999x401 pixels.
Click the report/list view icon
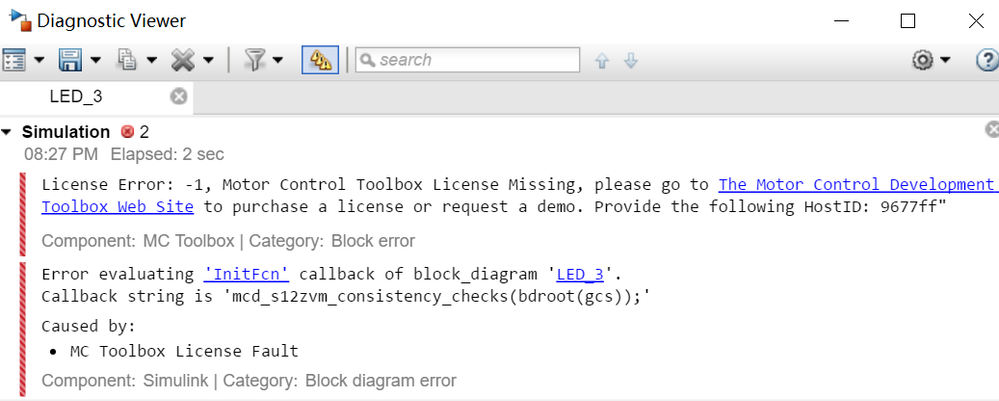point(14,60)
